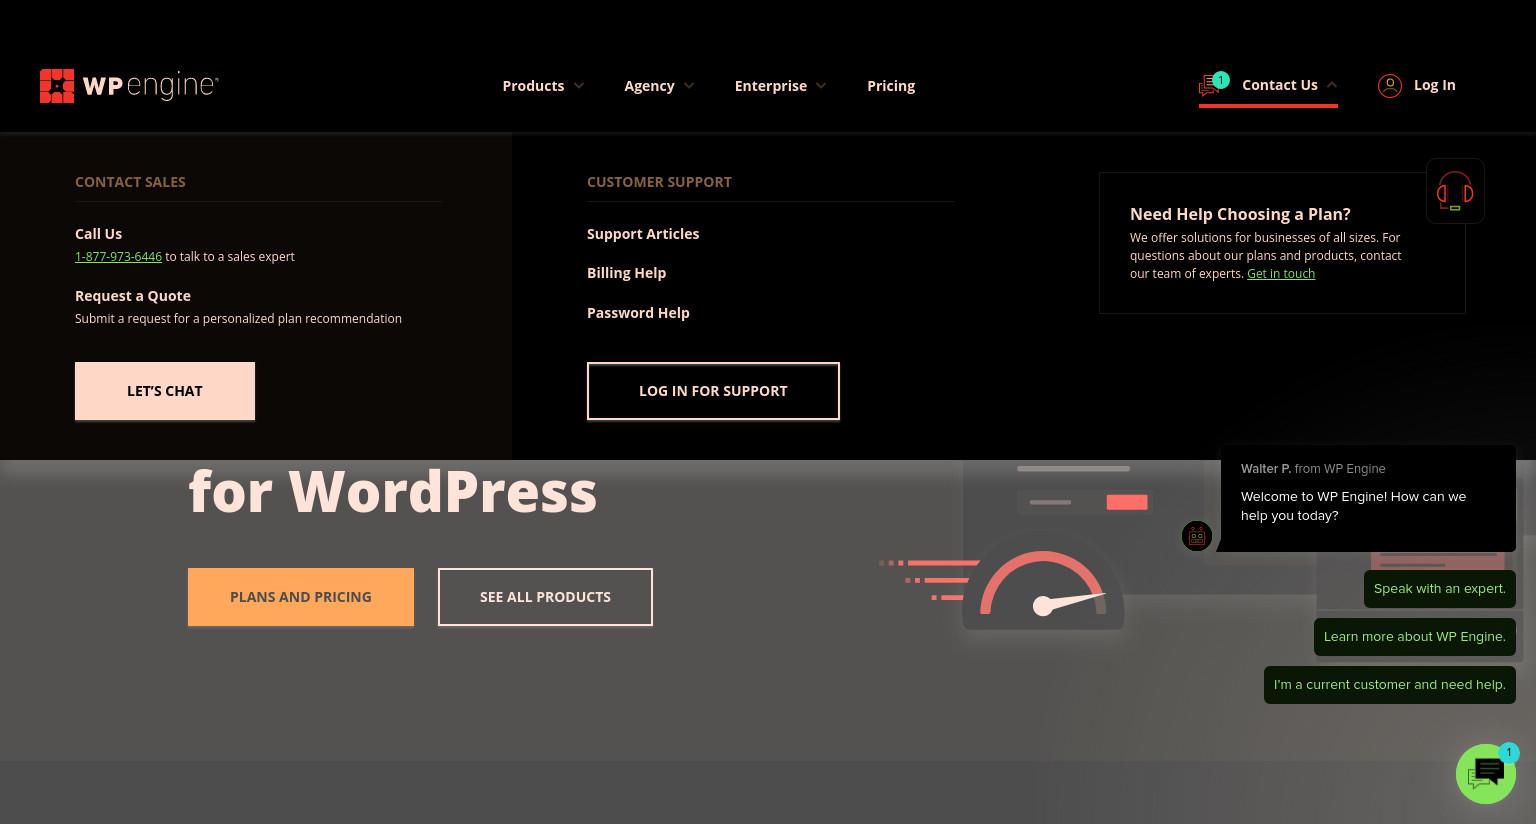Click the CUSTOMER SUPPORT section heading
This screenshot has height=824, width=1536.
[x=659, y=182]
